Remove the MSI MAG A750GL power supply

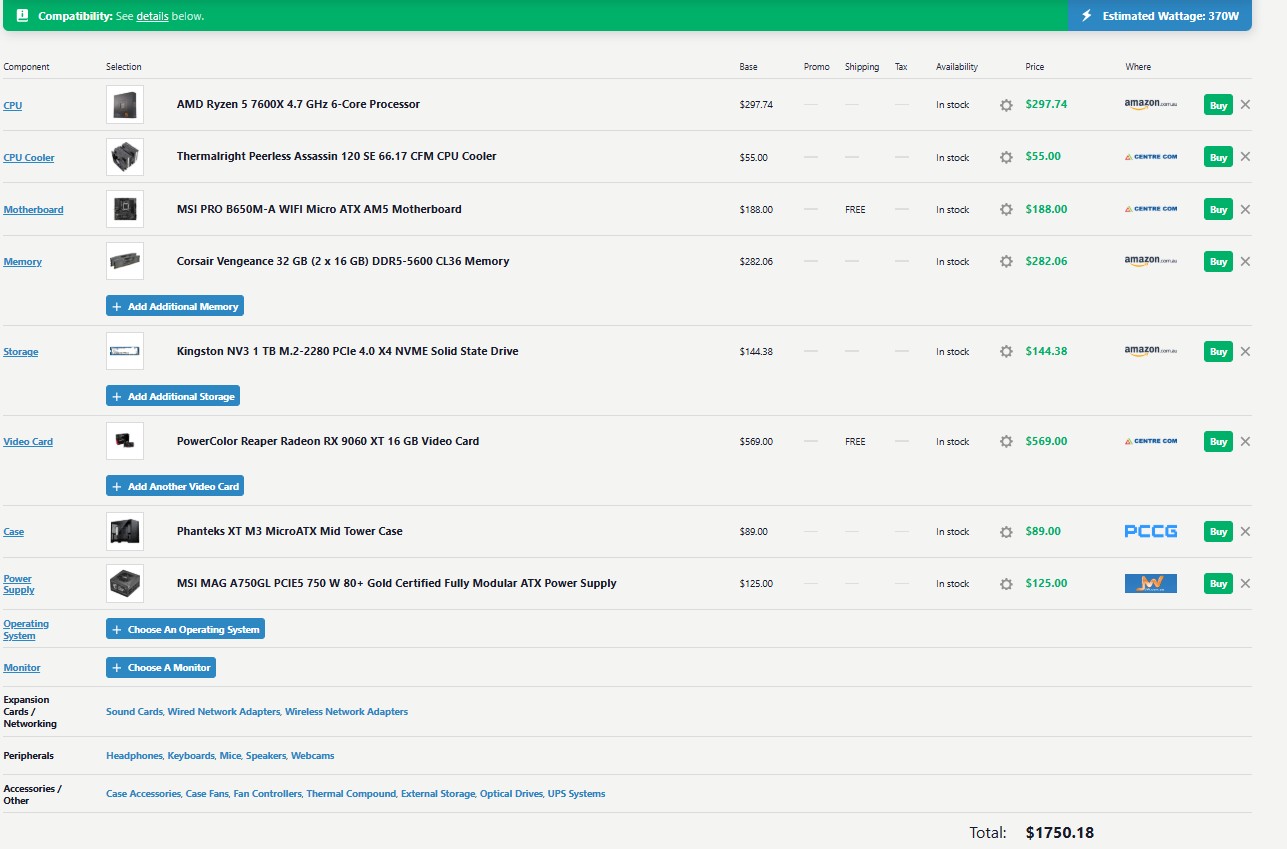(x=1245, y=583)
